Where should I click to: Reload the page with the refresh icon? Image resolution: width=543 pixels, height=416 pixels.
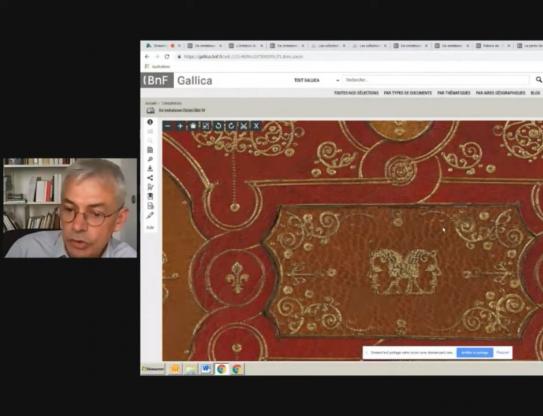[x=167, y=56]
